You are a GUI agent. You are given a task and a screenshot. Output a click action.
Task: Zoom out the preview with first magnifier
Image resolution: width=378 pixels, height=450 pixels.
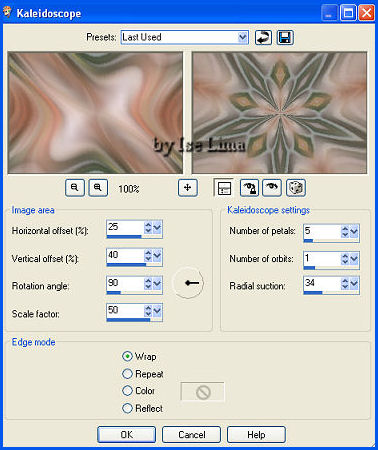(75, 188)
